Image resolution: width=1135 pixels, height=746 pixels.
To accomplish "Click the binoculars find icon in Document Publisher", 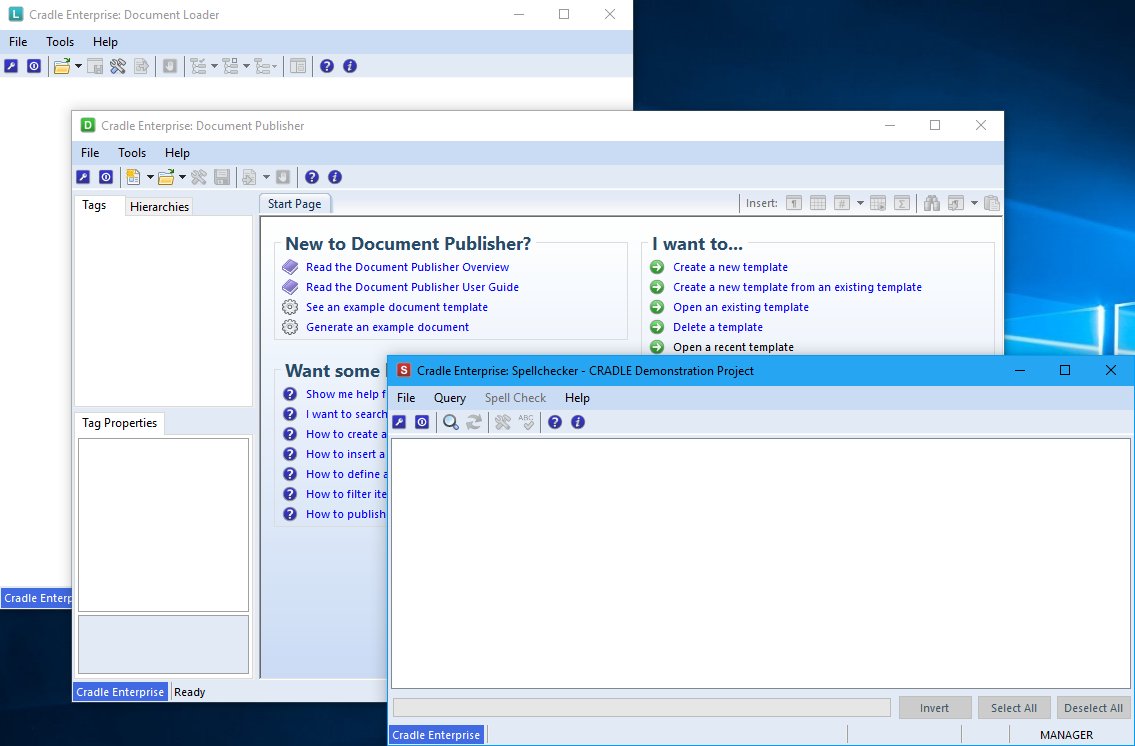I will (932, 203).
